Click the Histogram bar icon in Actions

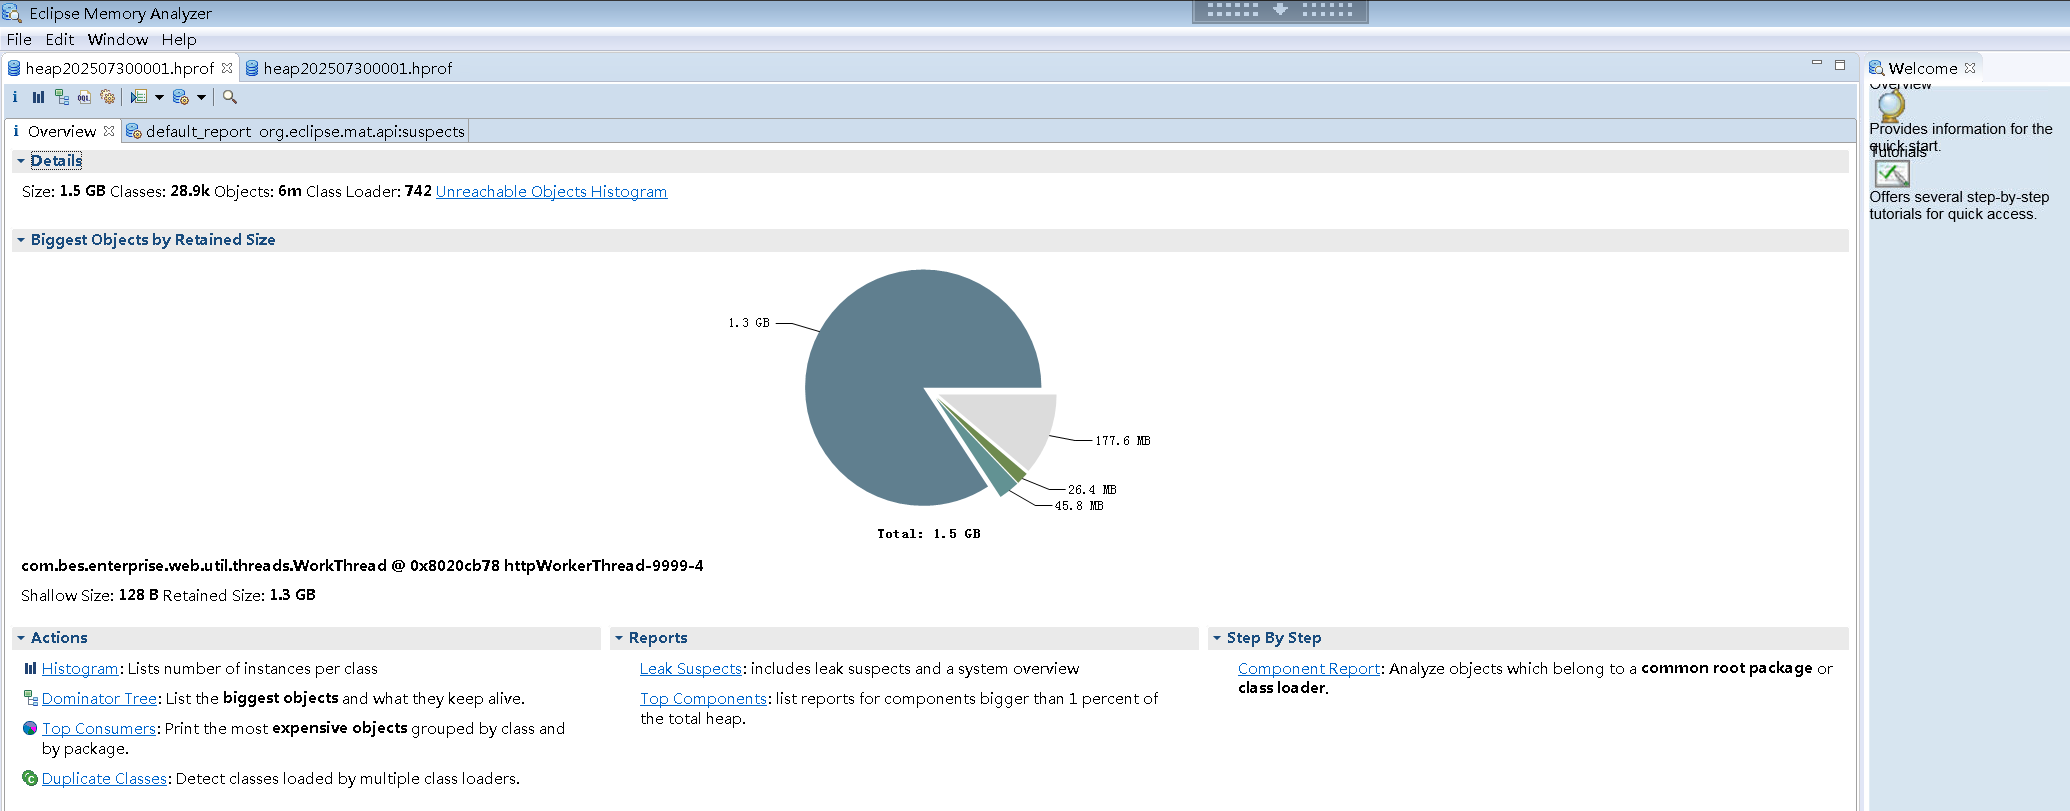(x=30, y=668)
